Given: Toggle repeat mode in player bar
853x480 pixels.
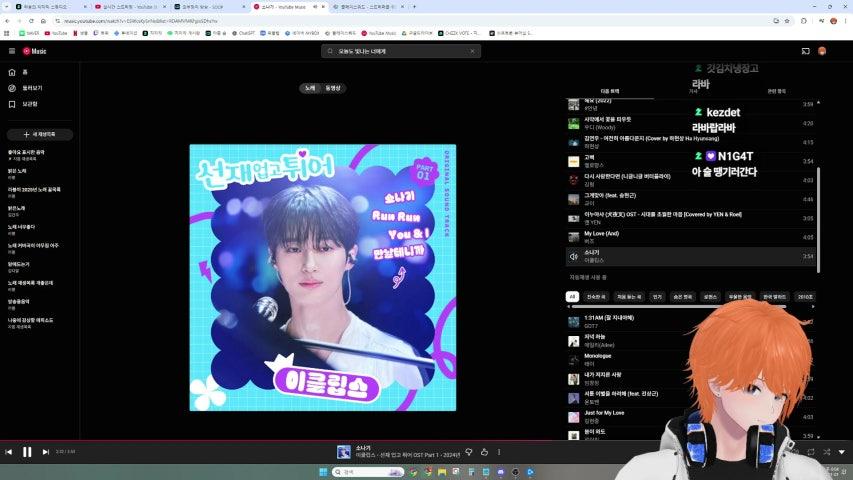Looking at the screenshot, I should point(811,452).
